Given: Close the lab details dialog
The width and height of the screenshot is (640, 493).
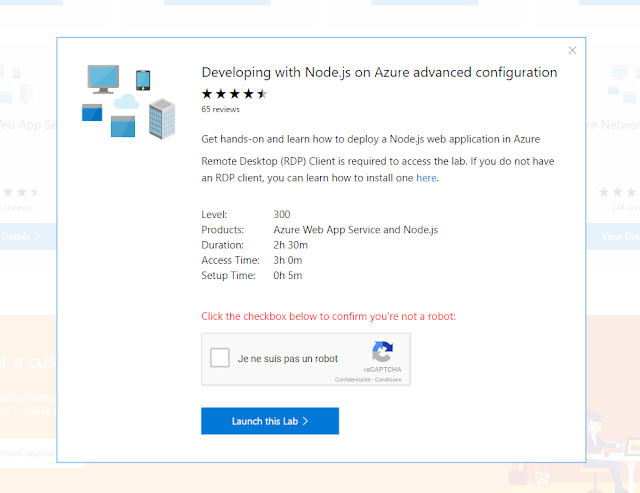Looking at the screenshot, I should (x=572, y=50).
